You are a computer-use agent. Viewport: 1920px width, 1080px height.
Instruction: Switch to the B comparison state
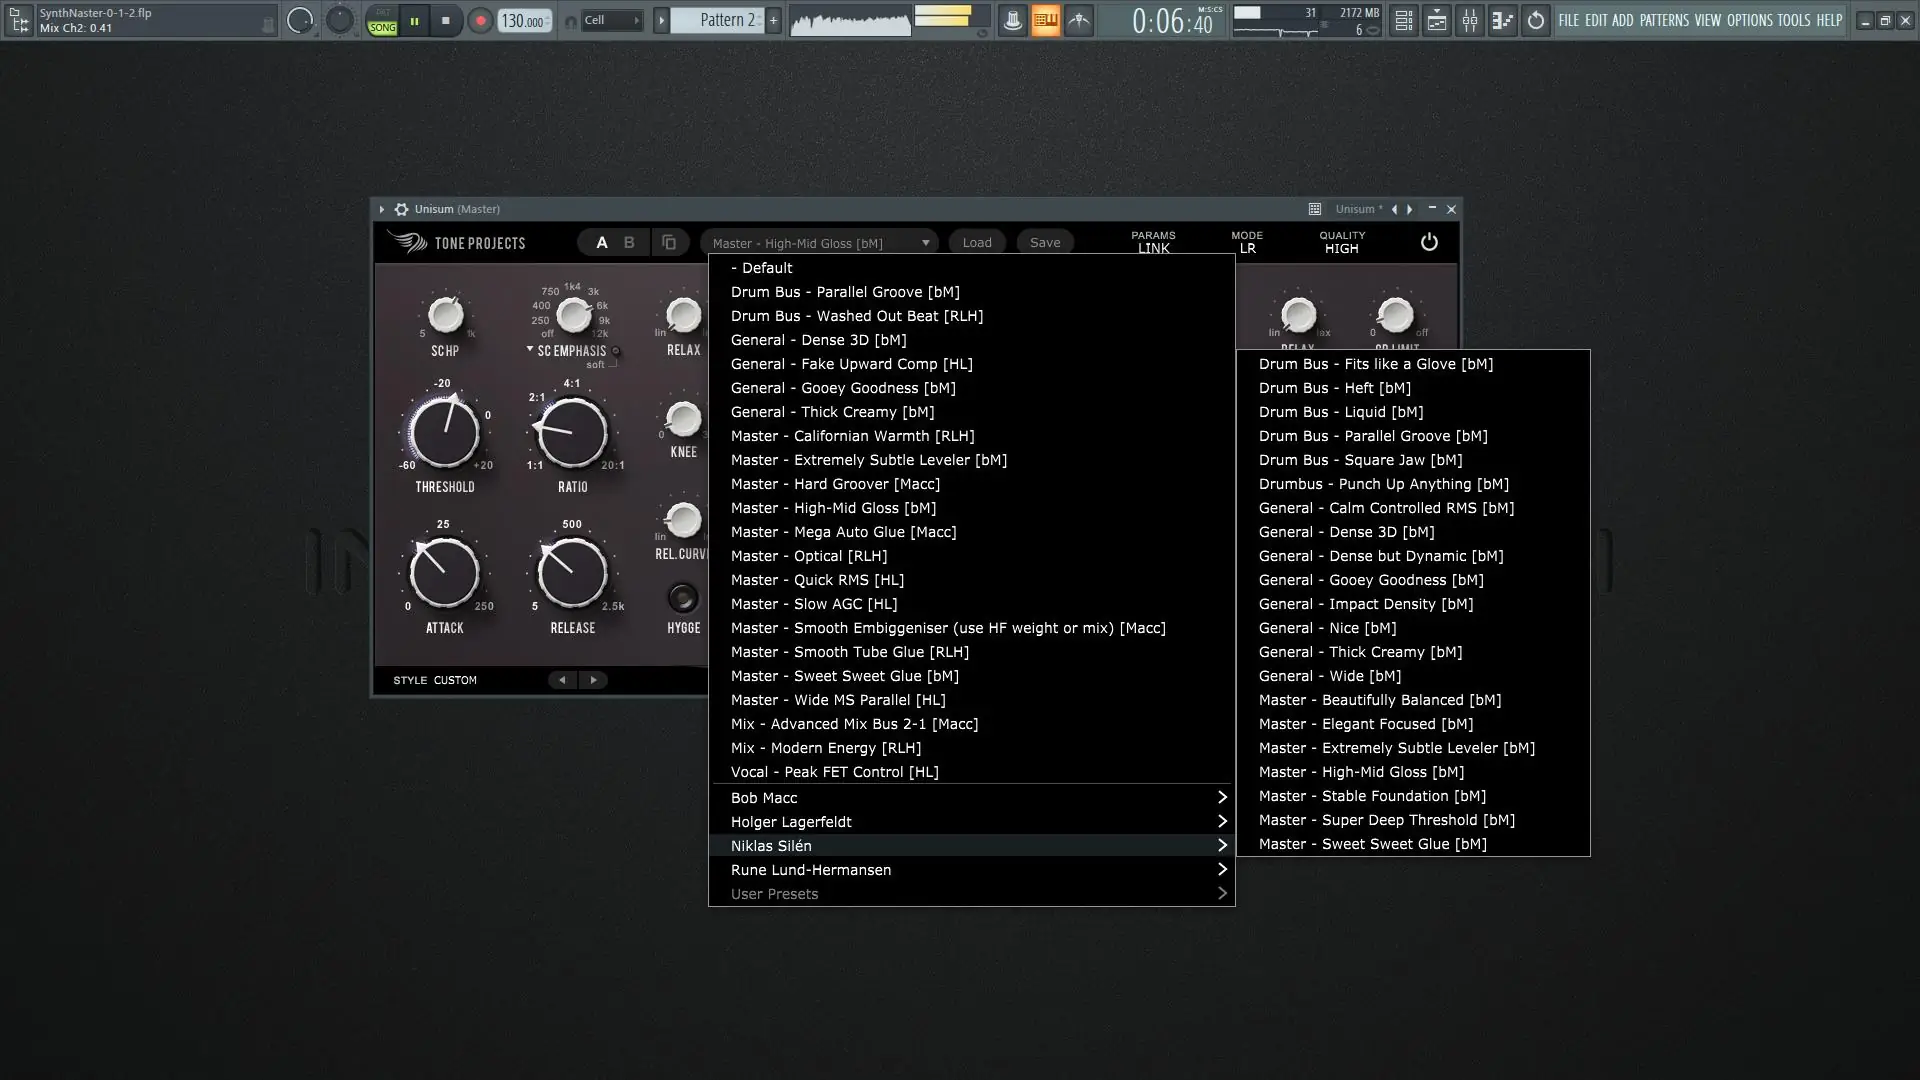[629, 243]
